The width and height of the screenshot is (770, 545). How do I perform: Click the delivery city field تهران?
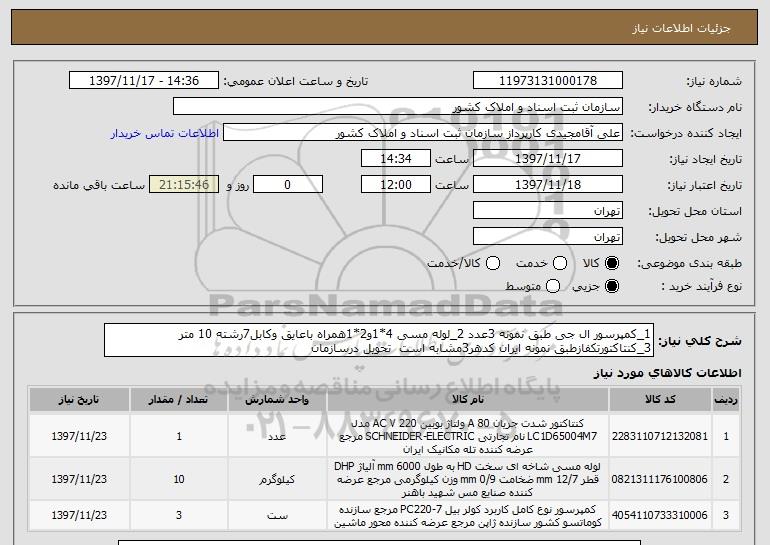coord(548,237)
